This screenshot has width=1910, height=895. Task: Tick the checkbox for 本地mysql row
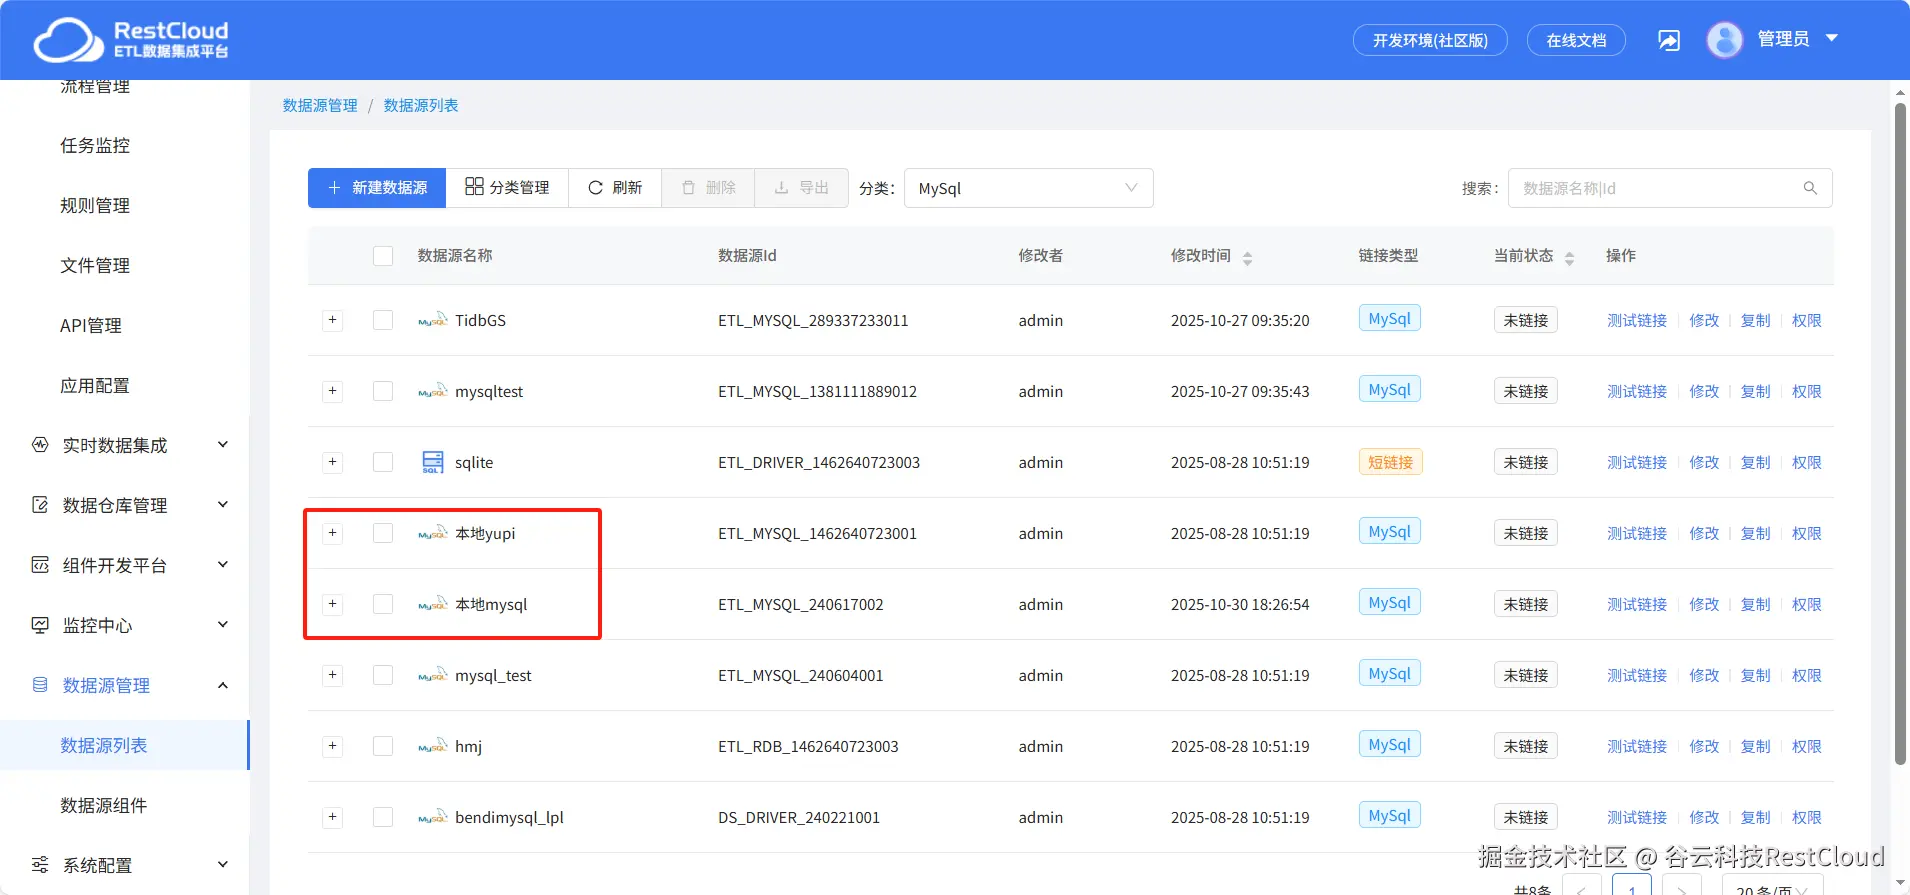point(383,604)
